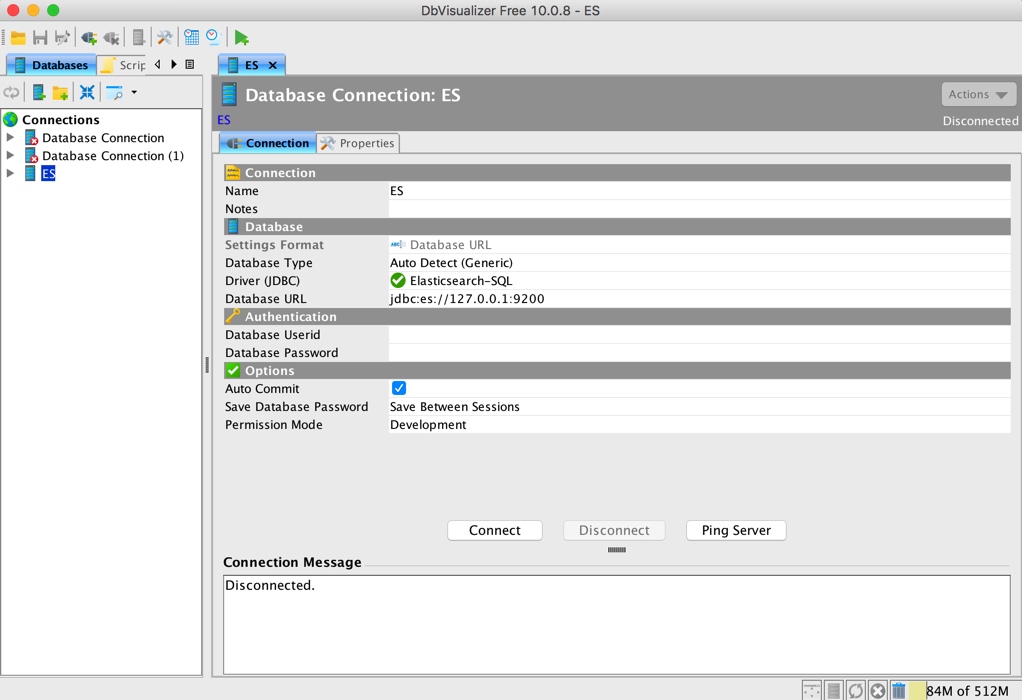1022x700 pixels.
Task: Switch to the Properties tab
Action: coord(358,143)
